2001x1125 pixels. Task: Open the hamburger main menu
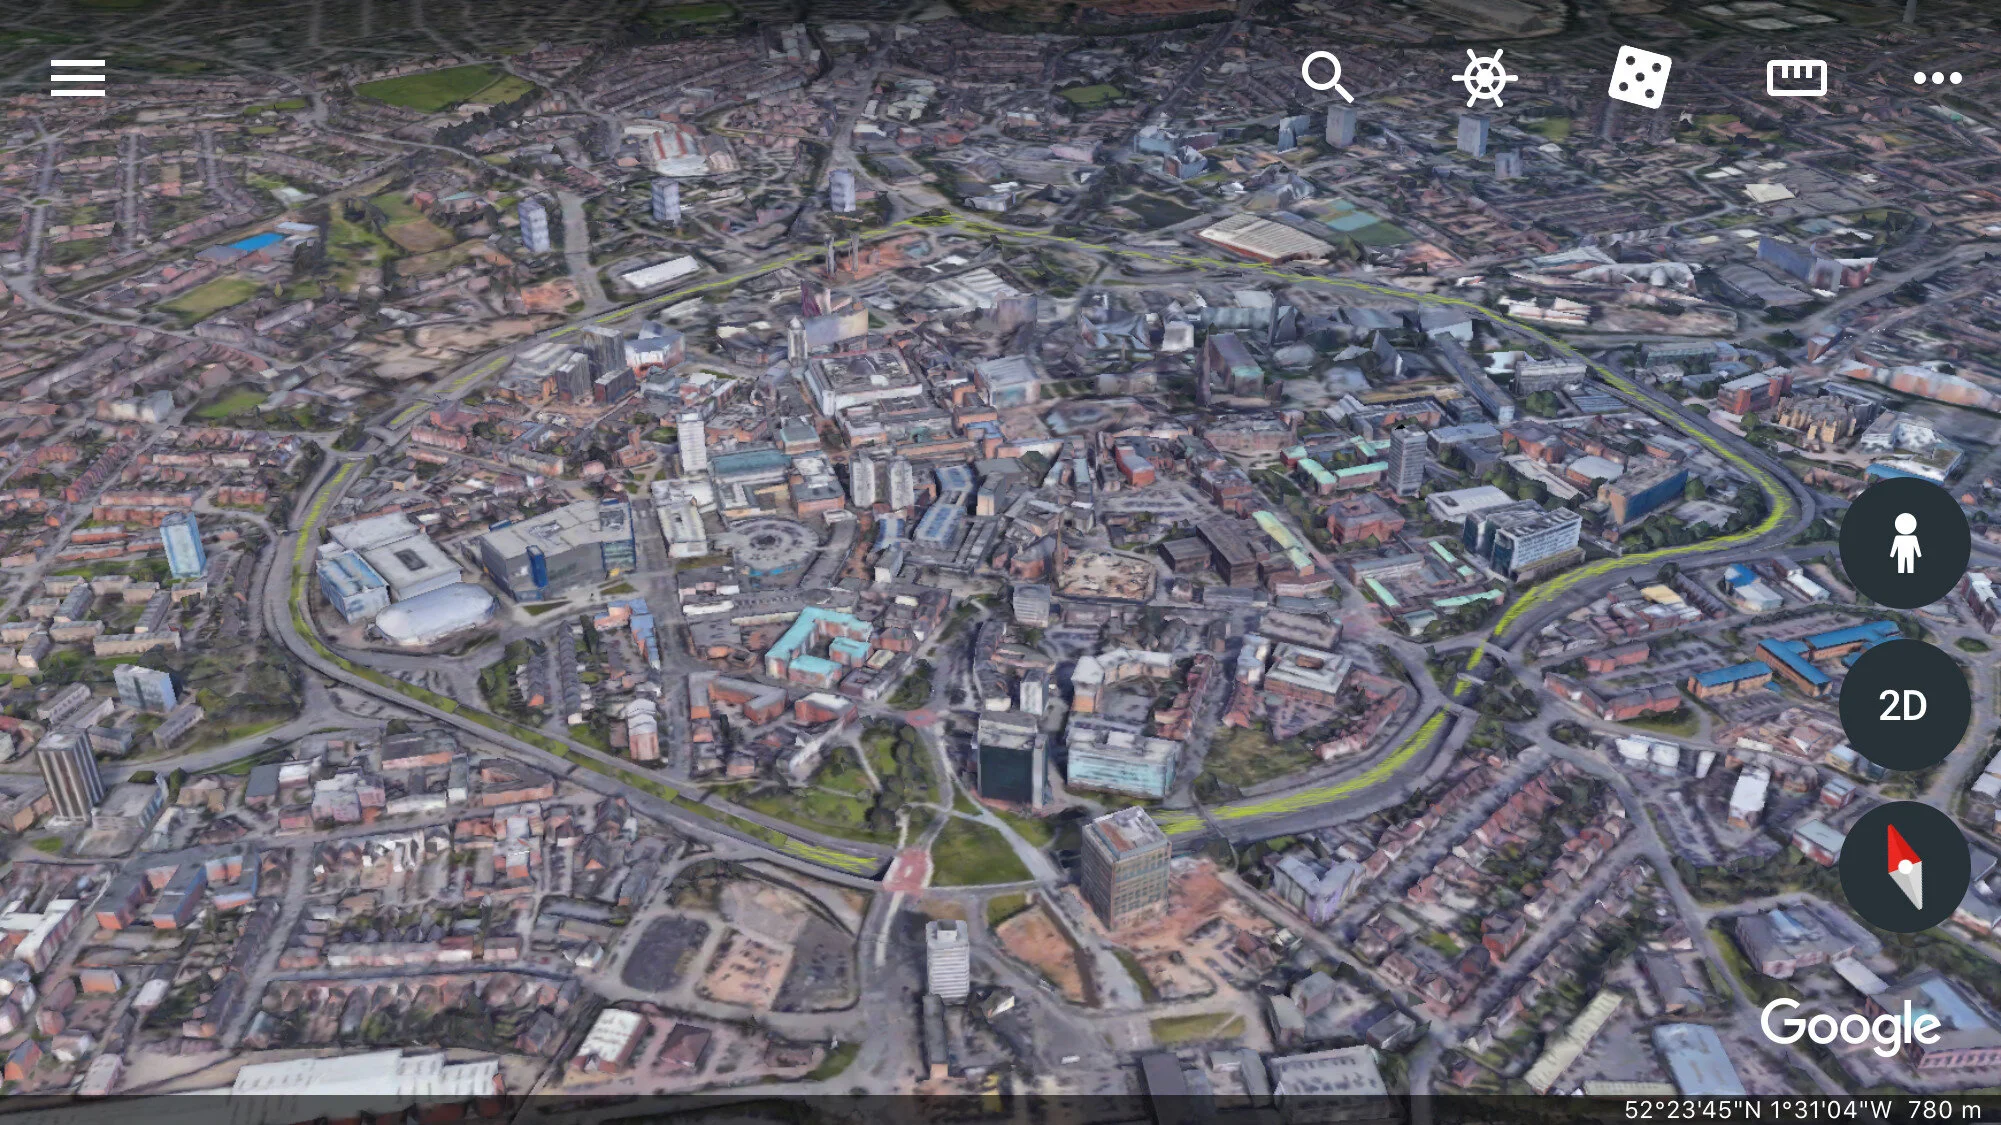(x=78, y=78)
